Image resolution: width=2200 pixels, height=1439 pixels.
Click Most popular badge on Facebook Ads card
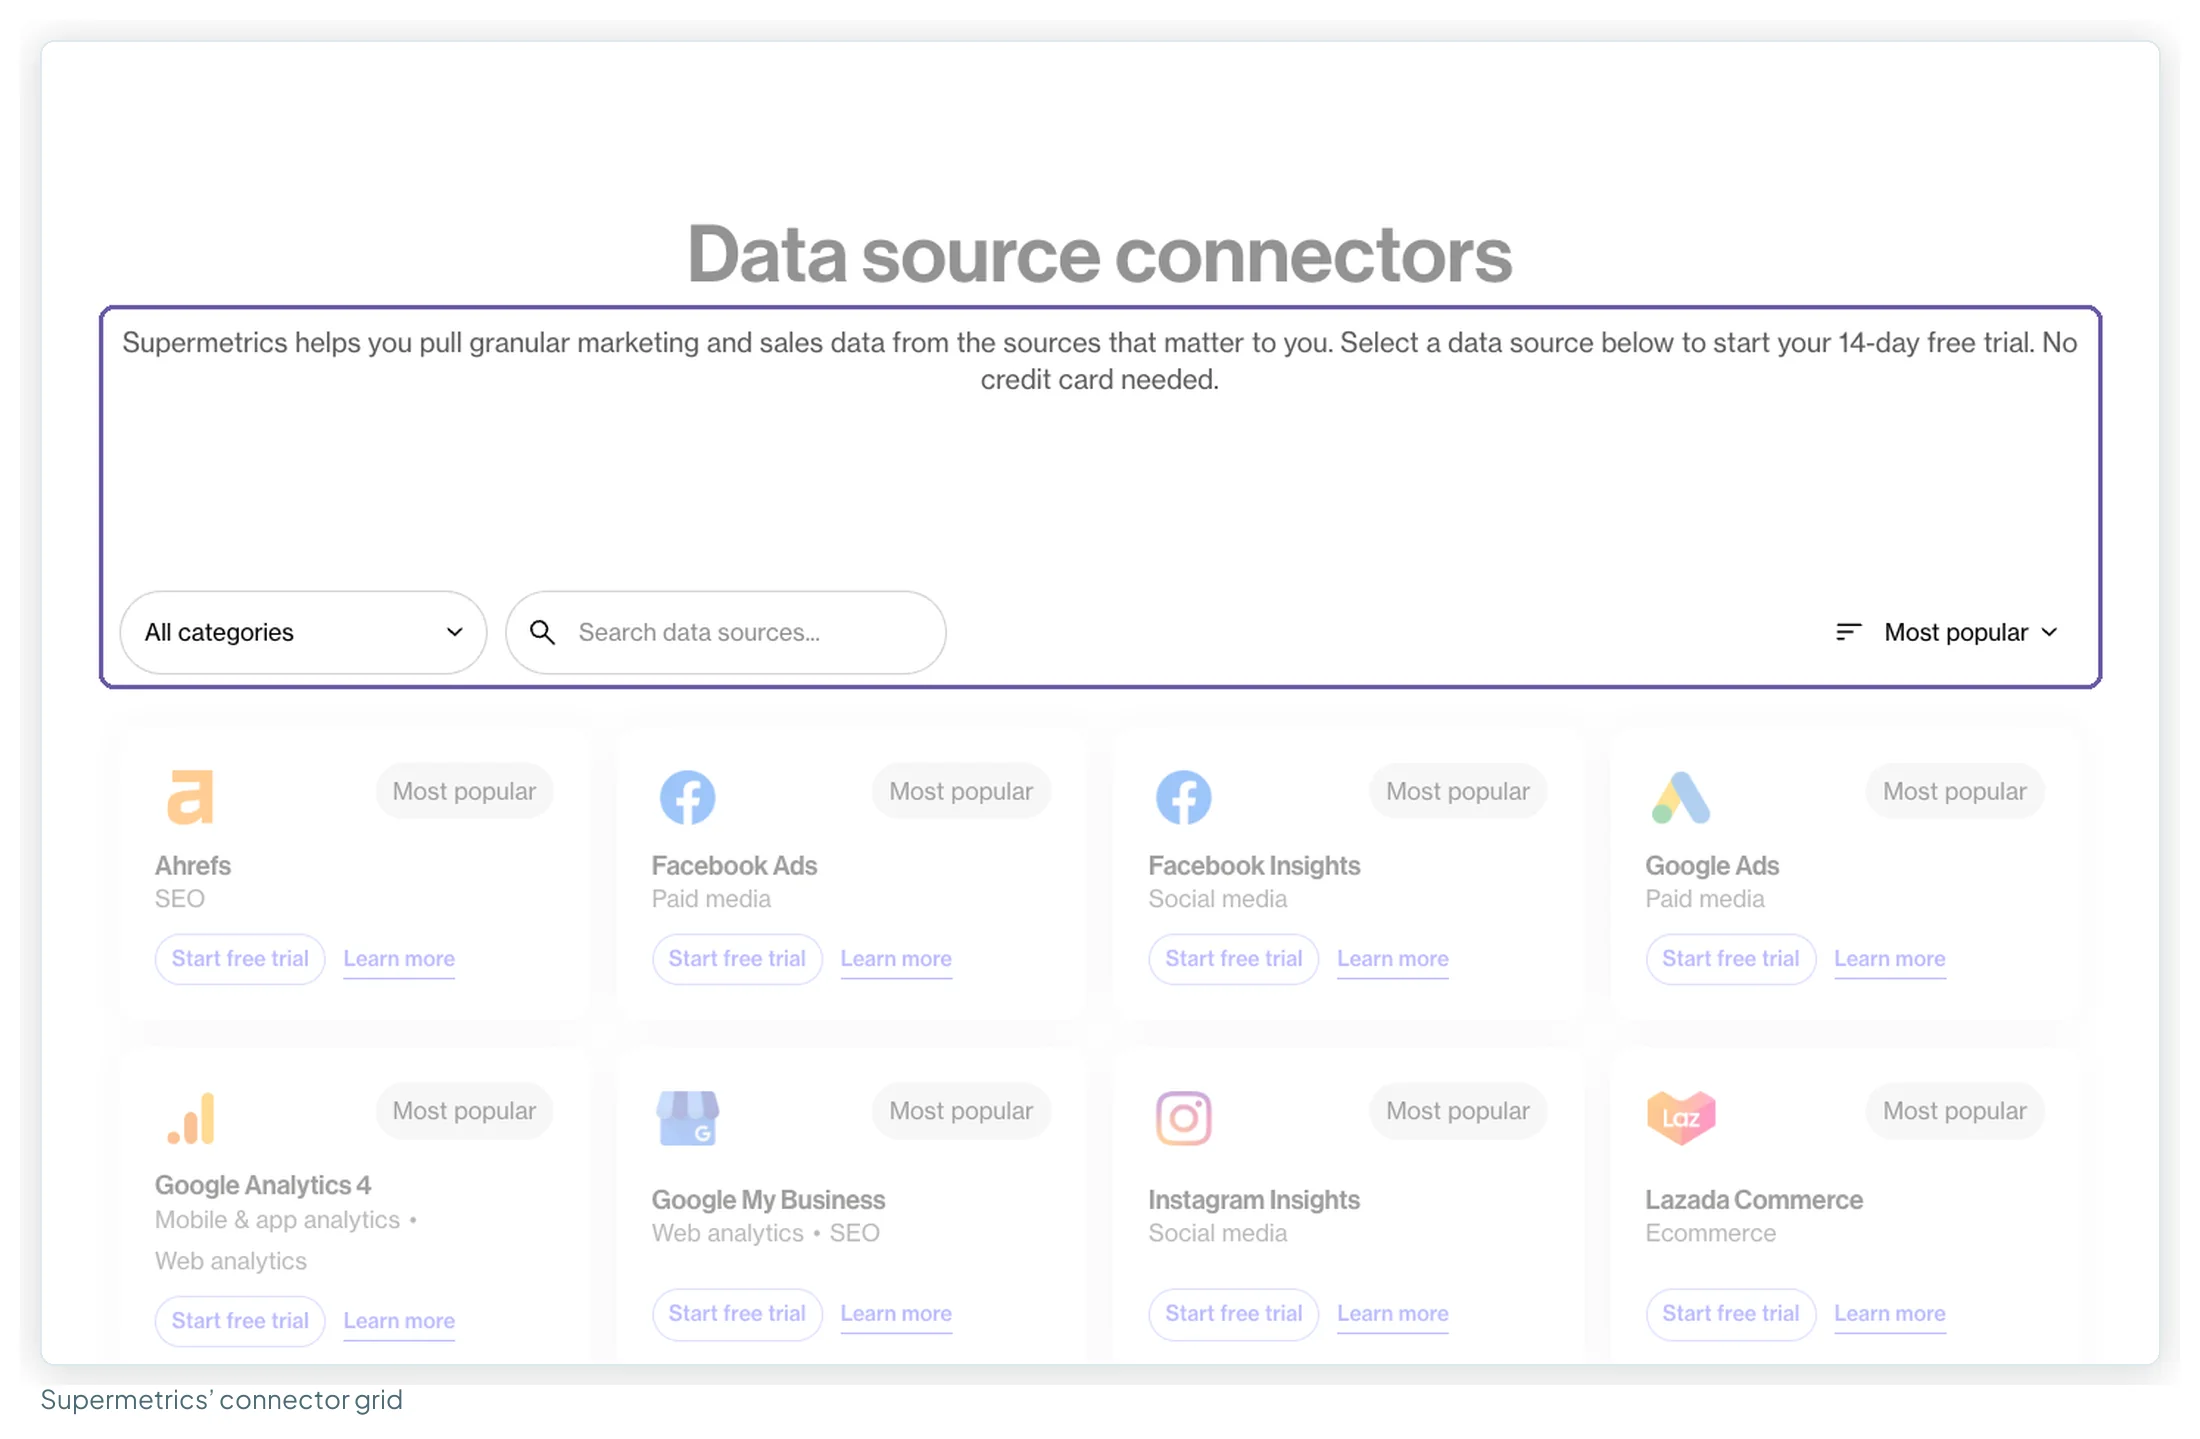(961, 791)
